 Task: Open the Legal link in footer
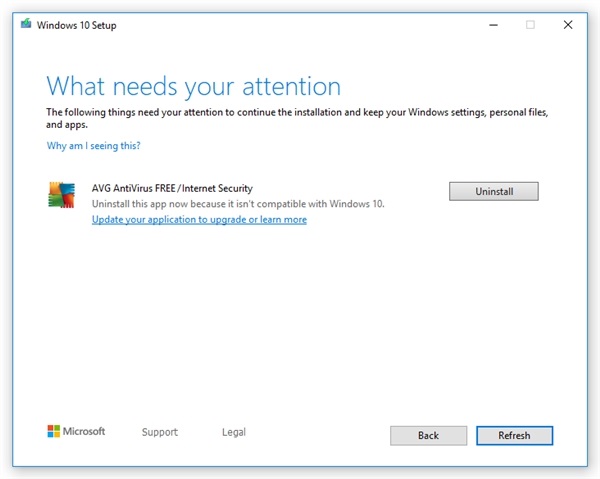tap(234, 432)
